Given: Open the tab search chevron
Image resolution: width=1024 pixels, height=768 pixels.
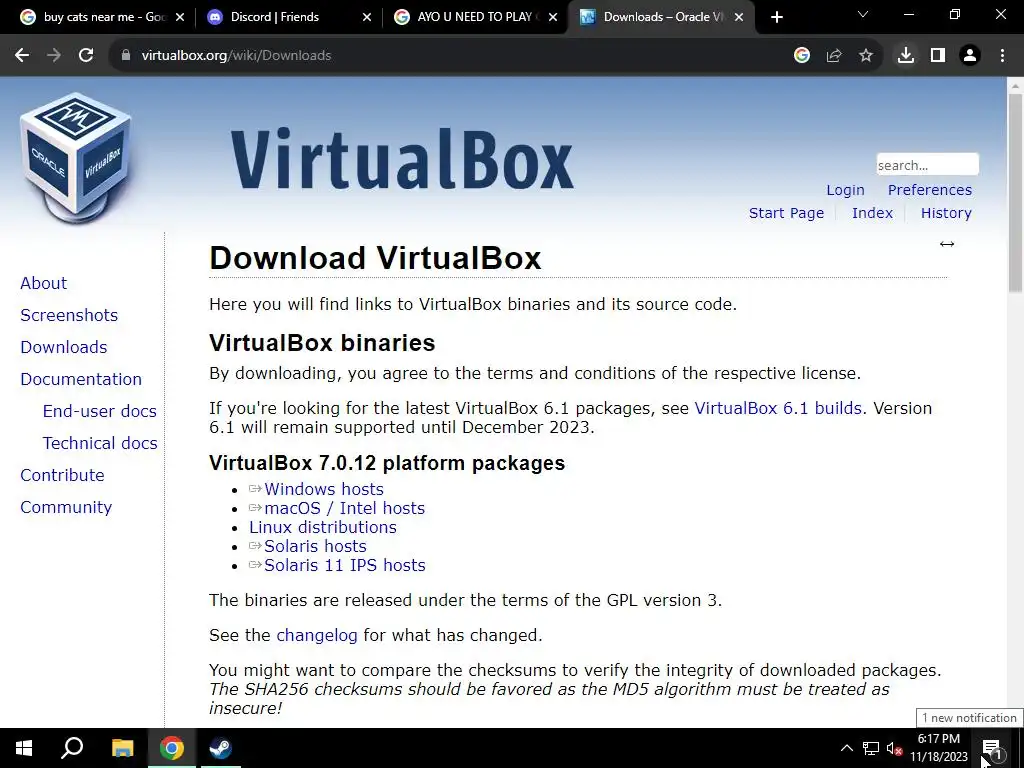Looking at the screenshot, I should [x=863, y=14].
